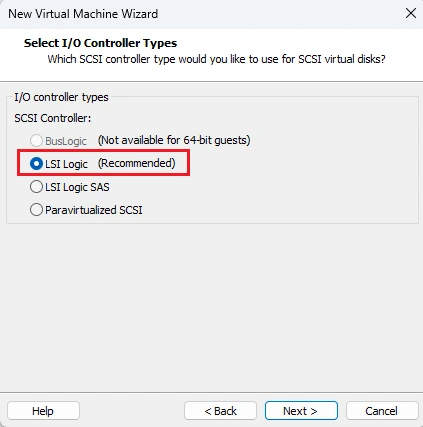Go back with the < Back button
Image resolution: width=423 pixels, height=427 pixels.
(x=220, y=411)
